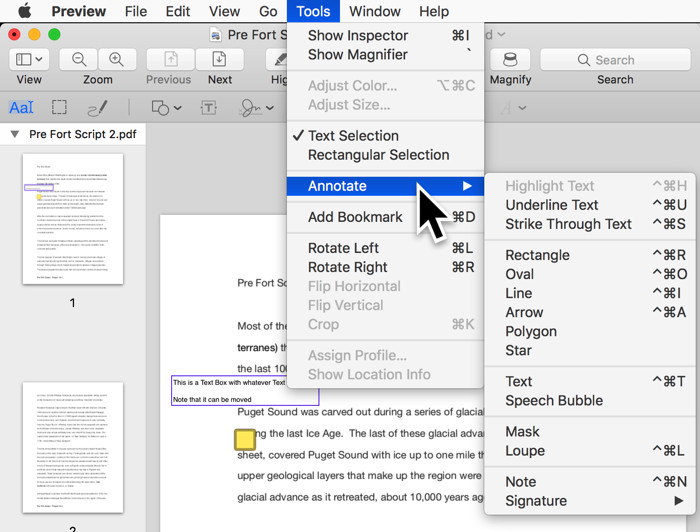Open the Help menu
The image size is (700, 532).
tap(433, 11)
